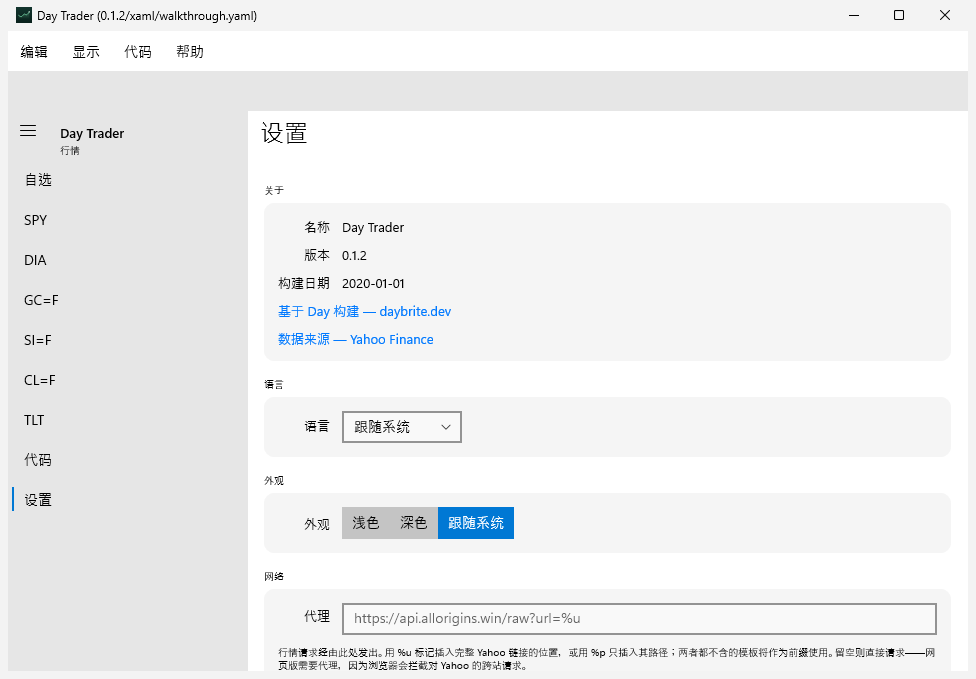Open the 代码 menu in the menu bar
976x679 pixels.
coord(138,52)
